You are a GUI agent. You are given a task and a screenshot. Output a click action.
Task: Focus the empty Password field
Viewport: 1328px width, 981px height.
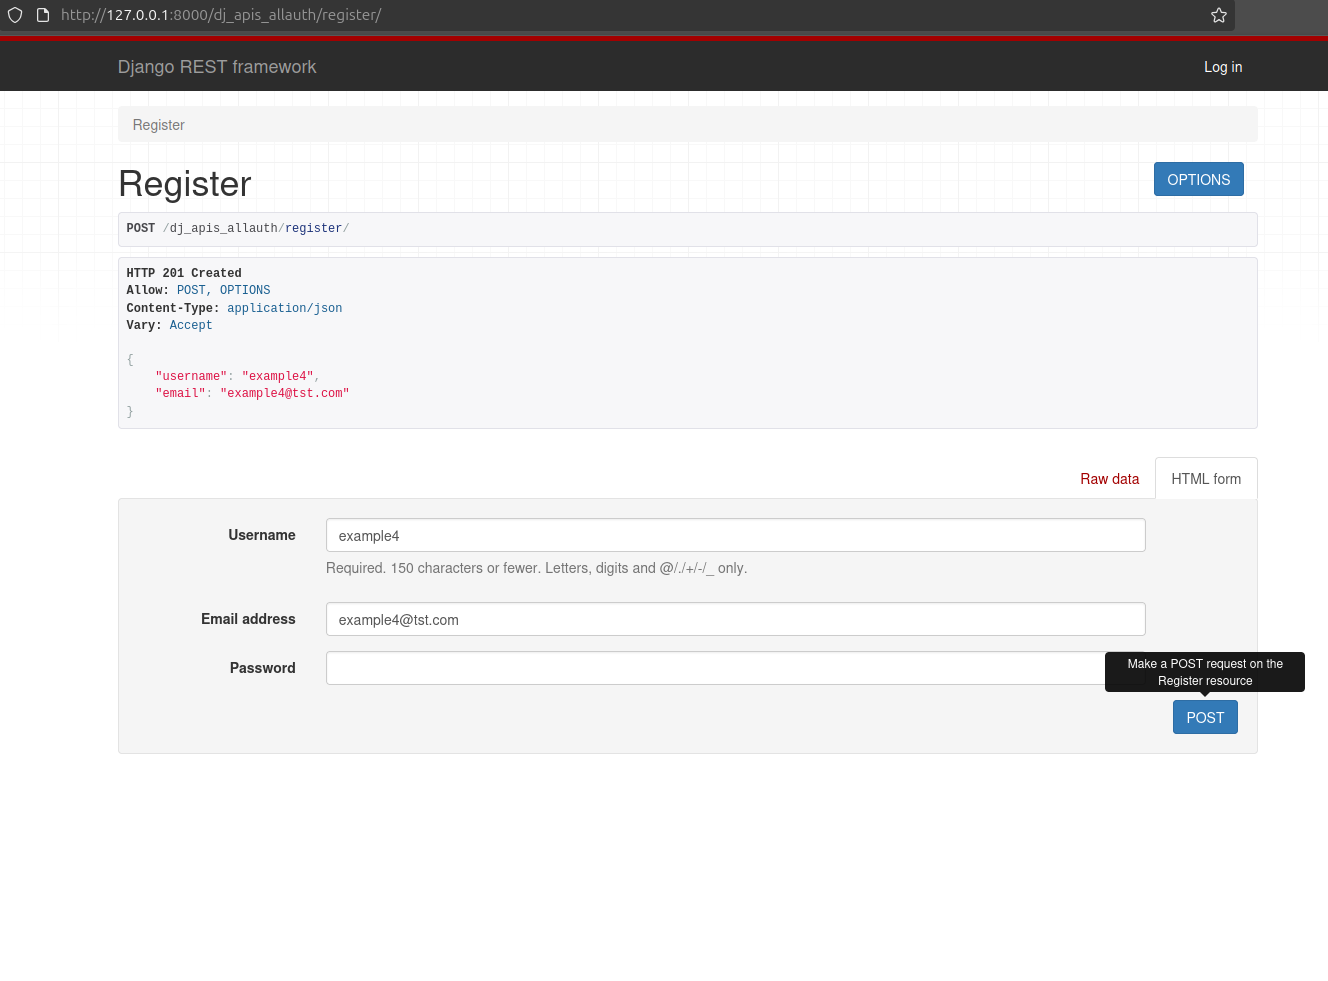[700, 668]
